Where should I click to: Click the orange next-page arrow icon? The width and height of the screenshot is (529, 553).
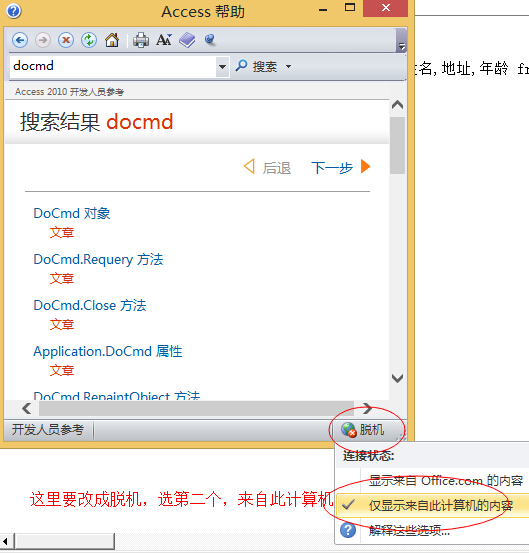pos(366,166)
